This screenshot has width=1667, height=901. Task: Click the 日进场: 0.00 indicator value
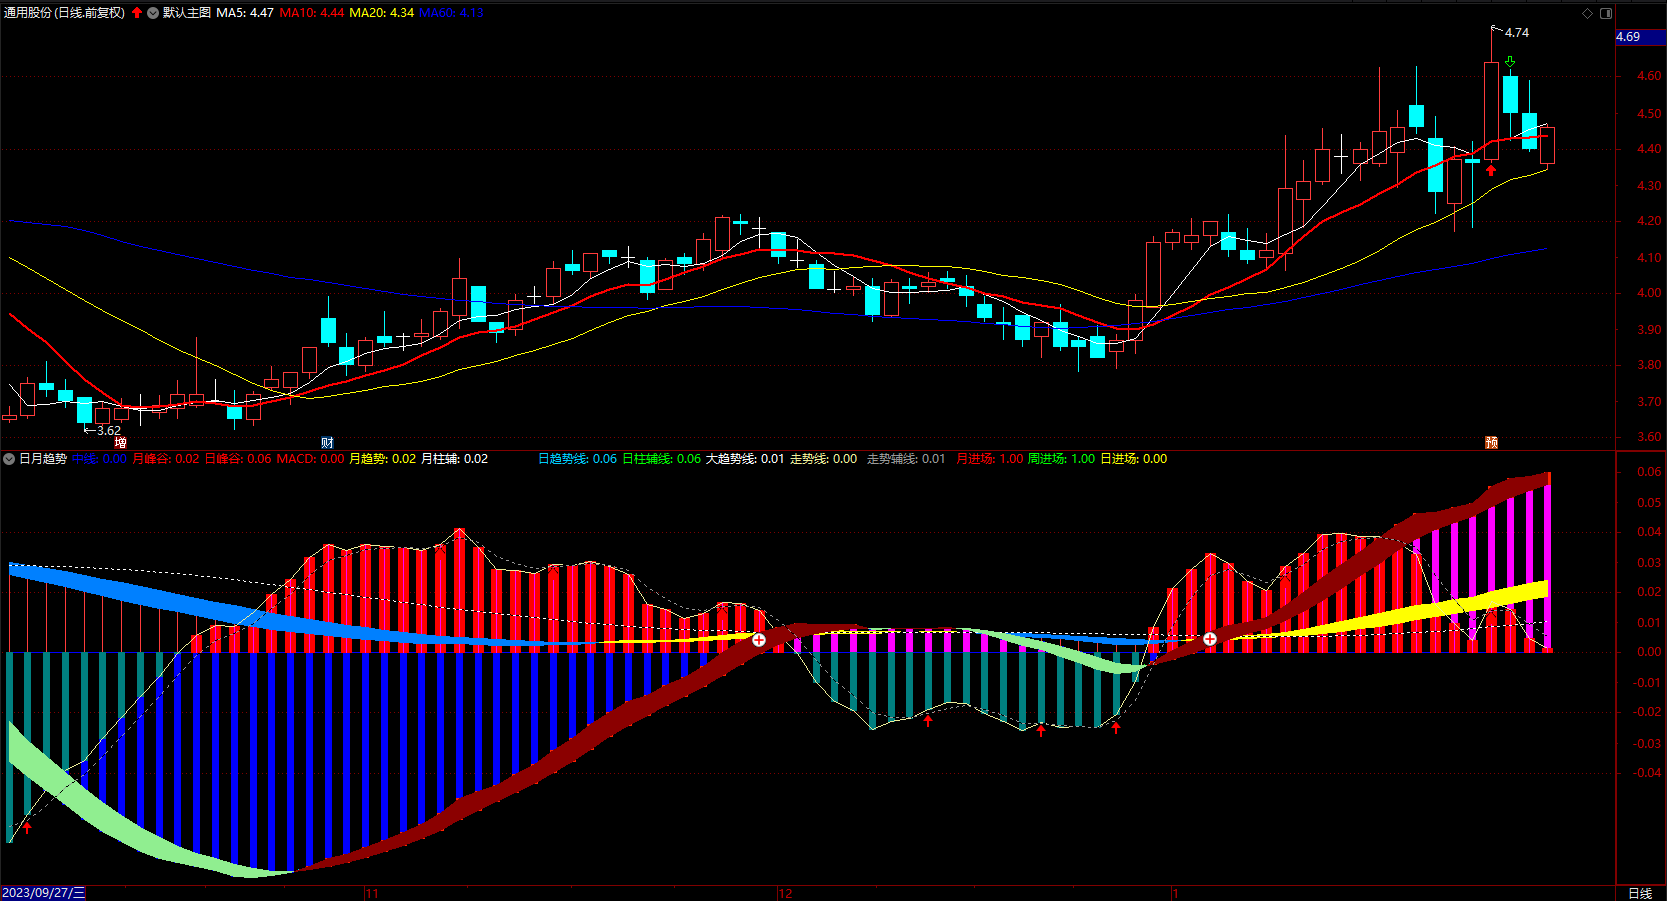tap(1134, 459)
